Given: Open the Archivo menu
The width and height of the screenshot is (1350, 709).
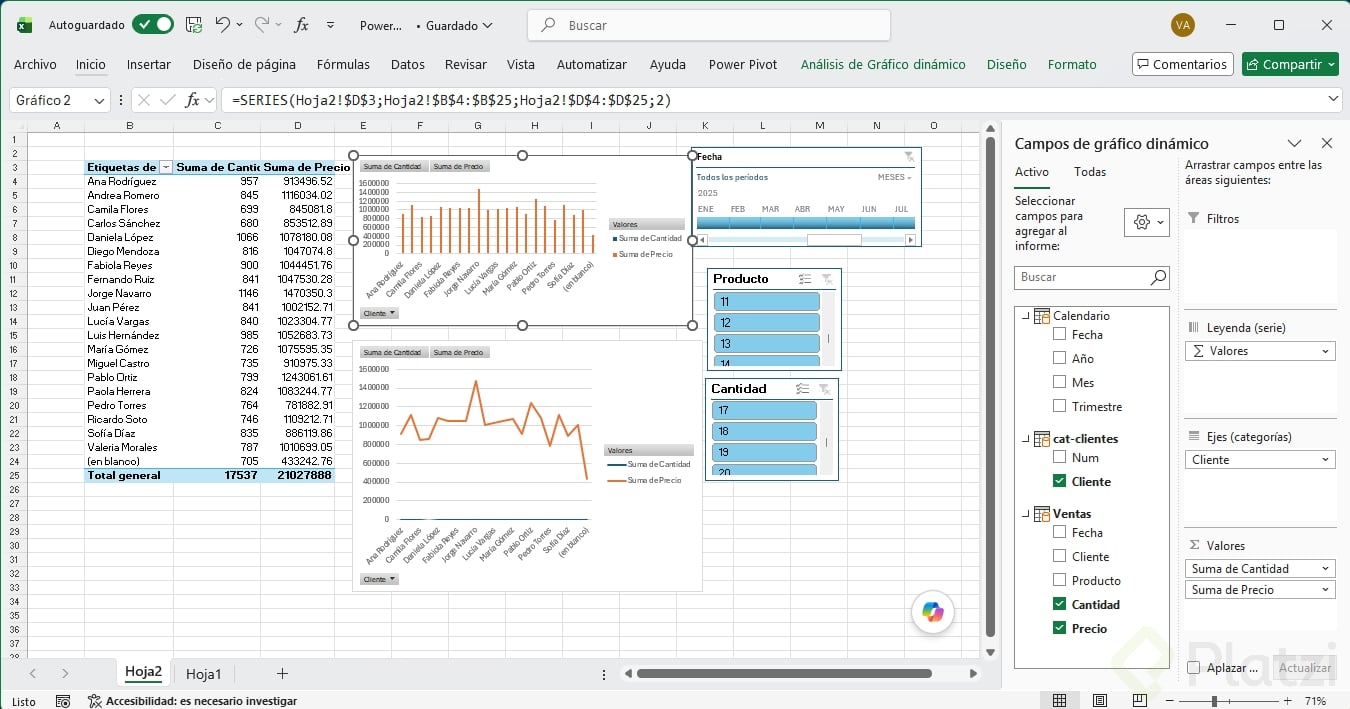Looking at the screenshot, I should coord(35,64).
